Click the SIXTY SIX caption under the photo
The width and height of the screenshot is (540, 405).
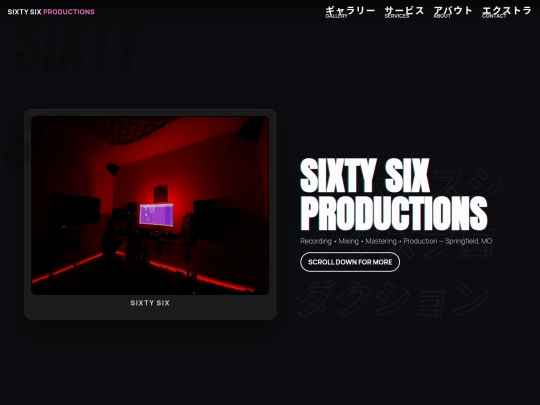coord(150,303)
